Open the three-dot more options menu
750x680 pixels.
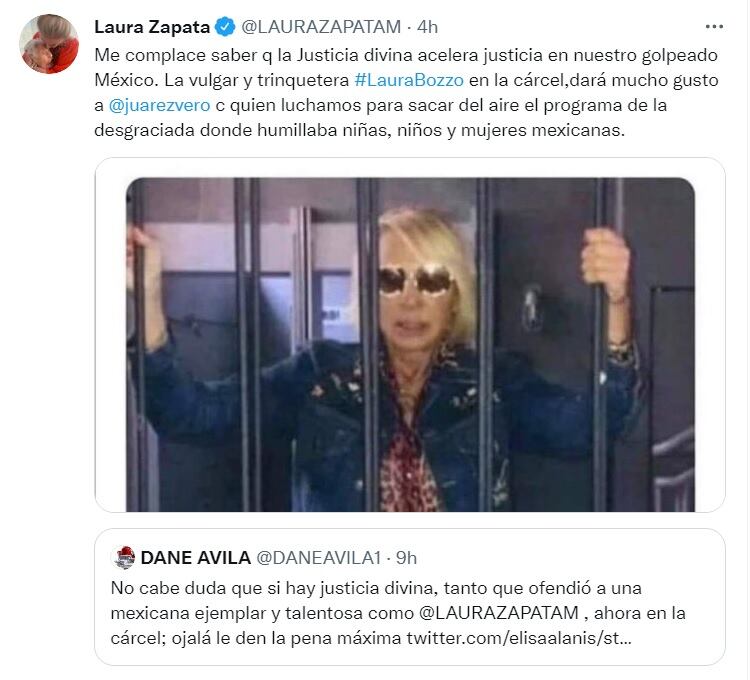(714, 27)
